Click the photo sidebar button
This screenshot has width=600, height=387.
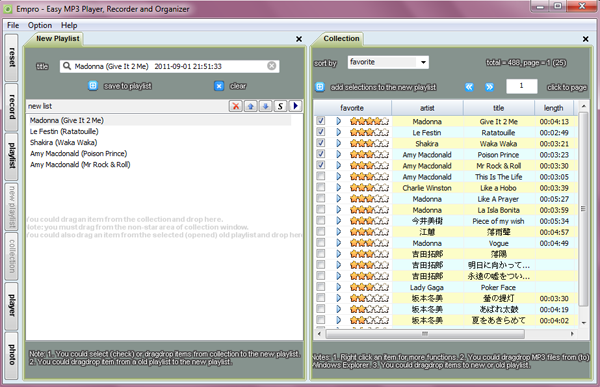pos(11,355)
